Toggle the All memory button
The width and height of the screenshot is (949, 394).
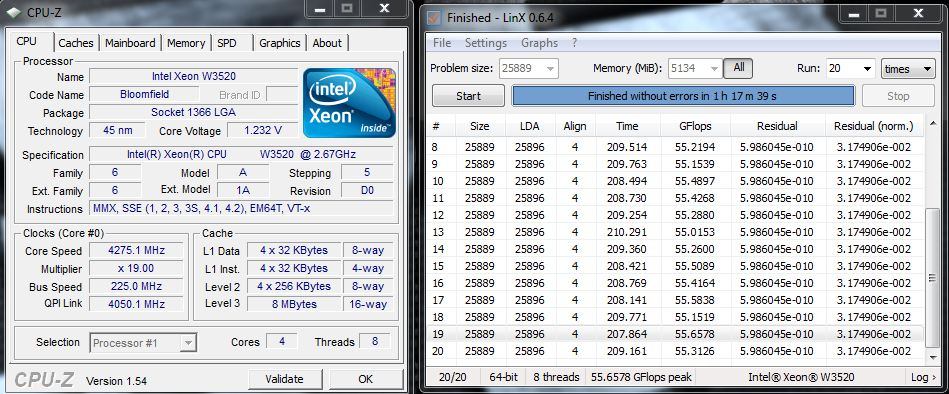pos(738,68)
